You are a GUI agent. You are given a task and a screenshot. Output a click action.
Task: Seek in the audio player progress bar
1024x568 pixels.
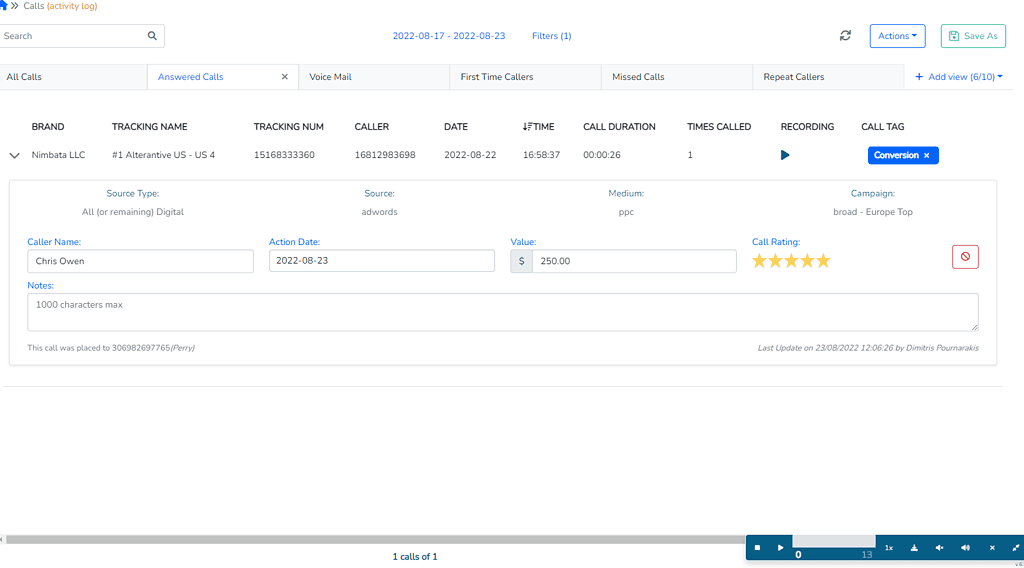point(833,541)
